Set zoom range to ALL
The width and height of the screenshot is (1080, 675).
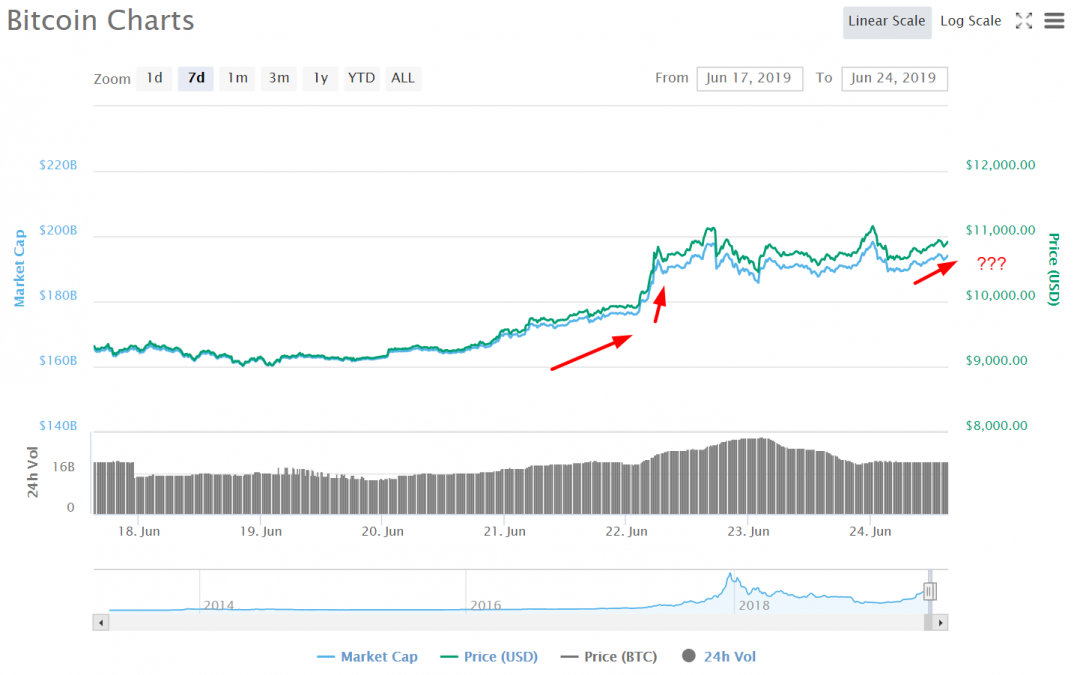coord(403,79)
